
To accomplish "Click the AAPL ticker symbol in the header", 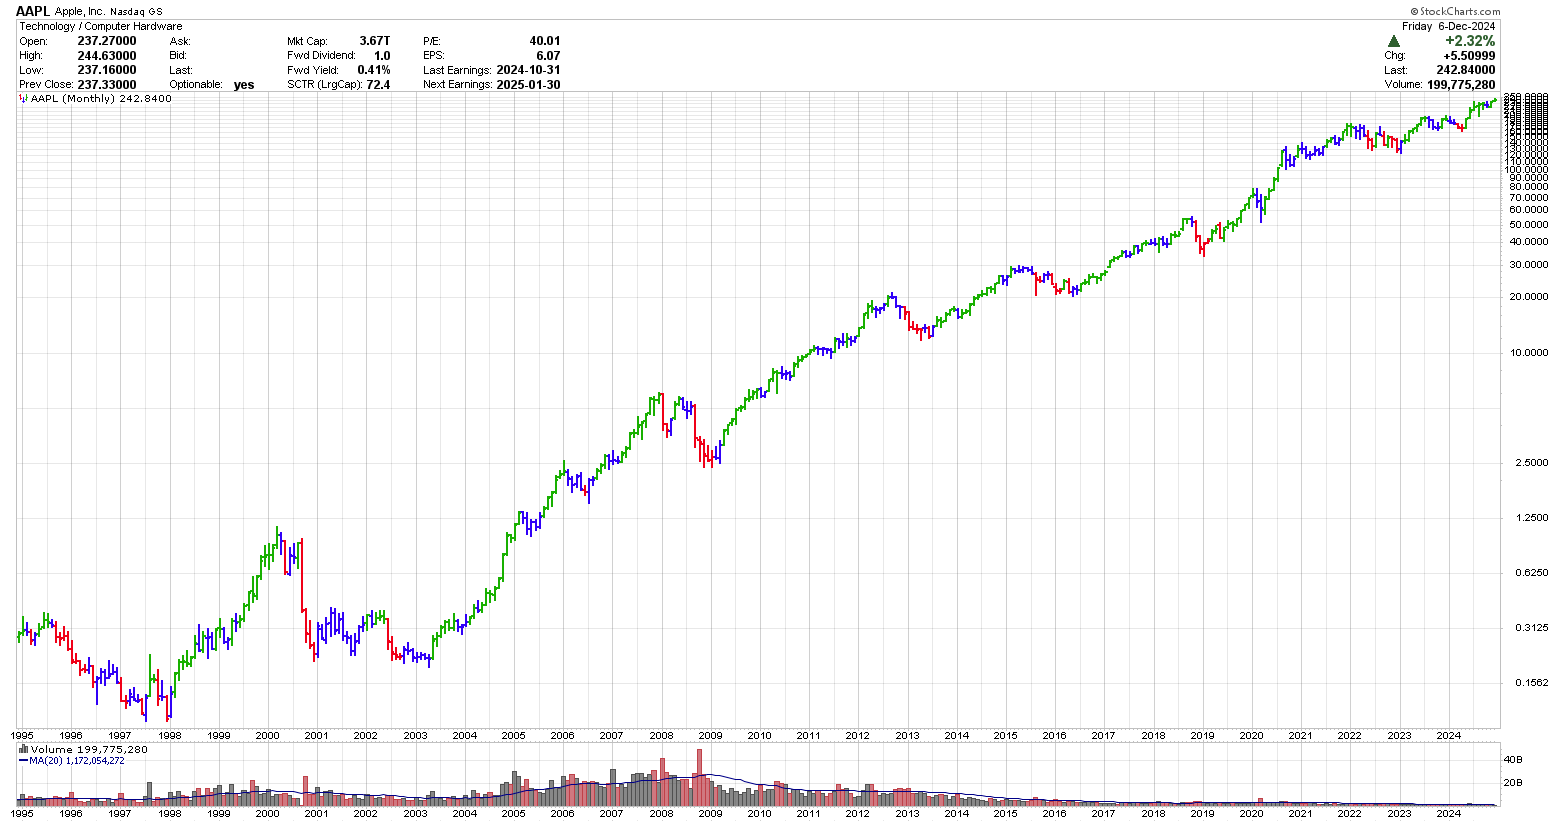I will coord(33,11).
